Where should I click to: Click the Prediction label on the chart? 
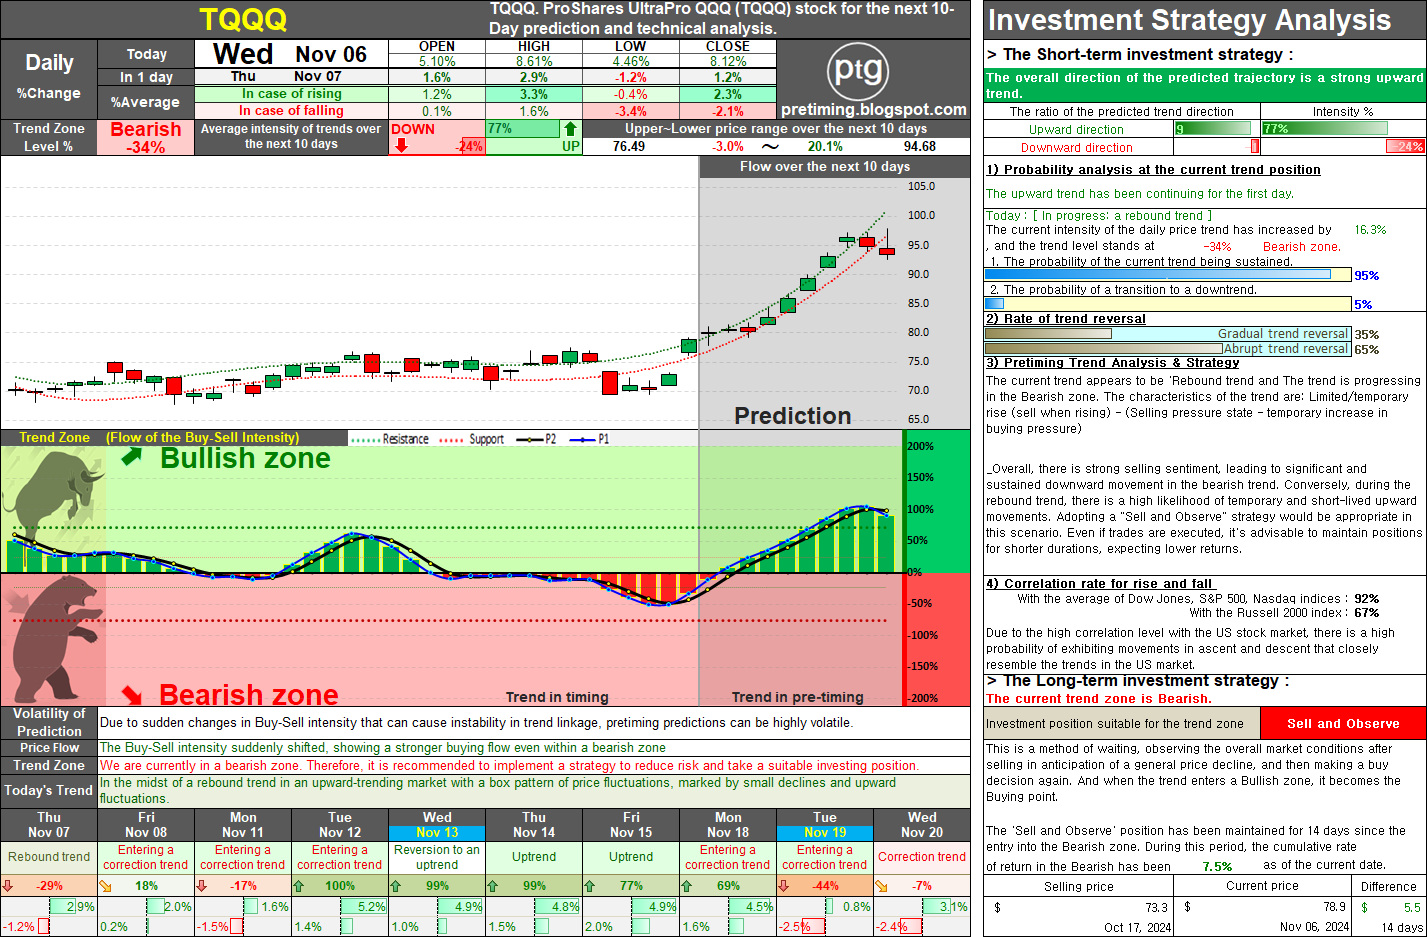793,416
